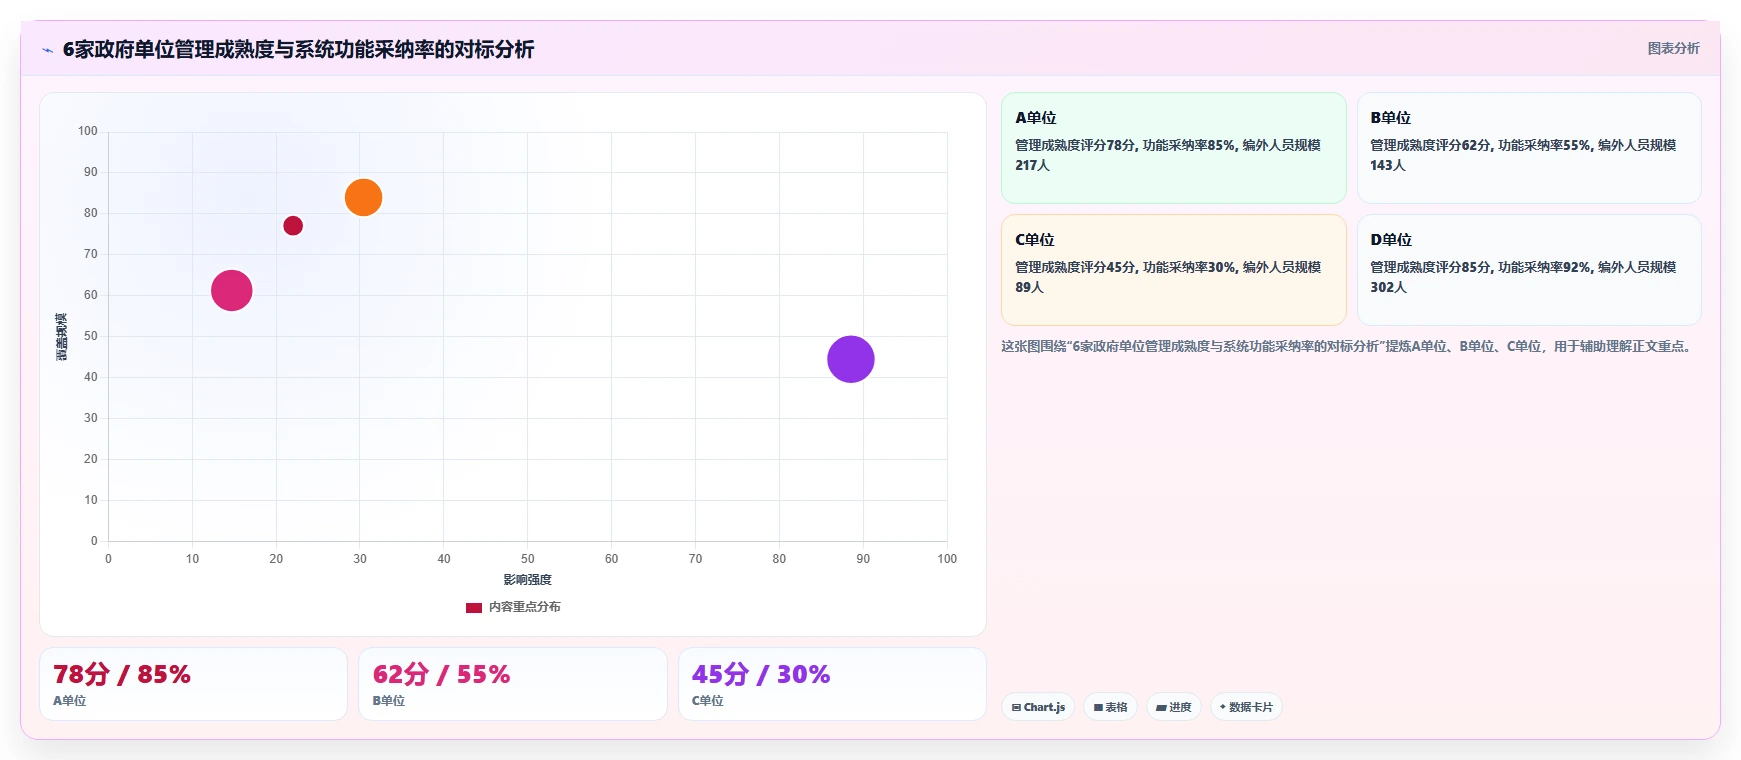
Task: Click the Chart.js tag
Action: click(x=1038, y=707)
